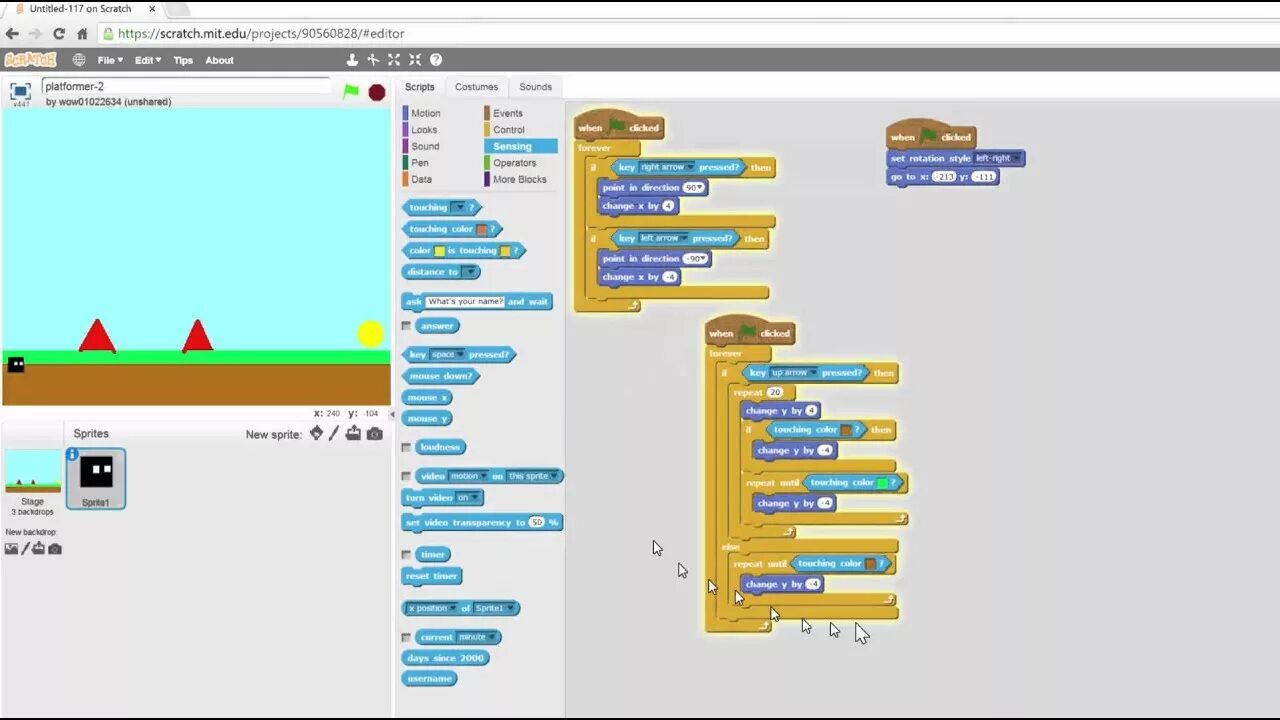The image size is (1280, 720).
Task: Choose new sprite from library
Action: 316,433
